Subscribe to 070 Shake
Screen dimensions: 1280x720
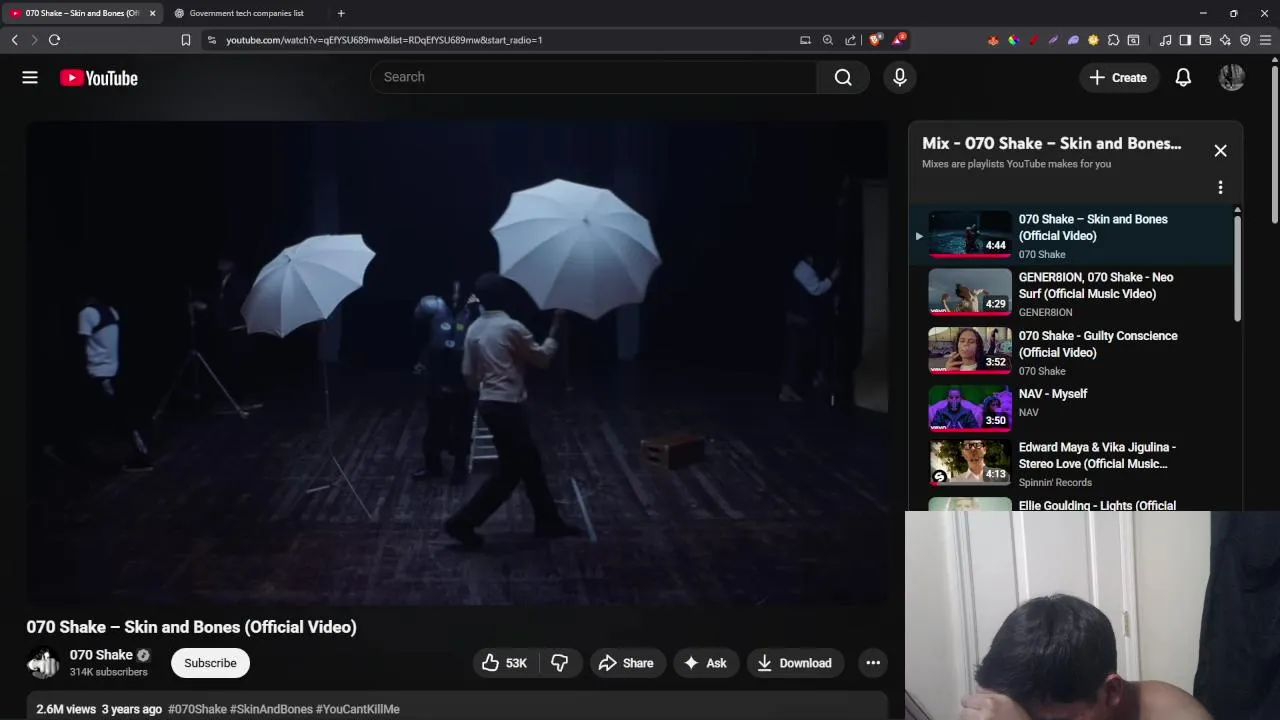[210, 663]
